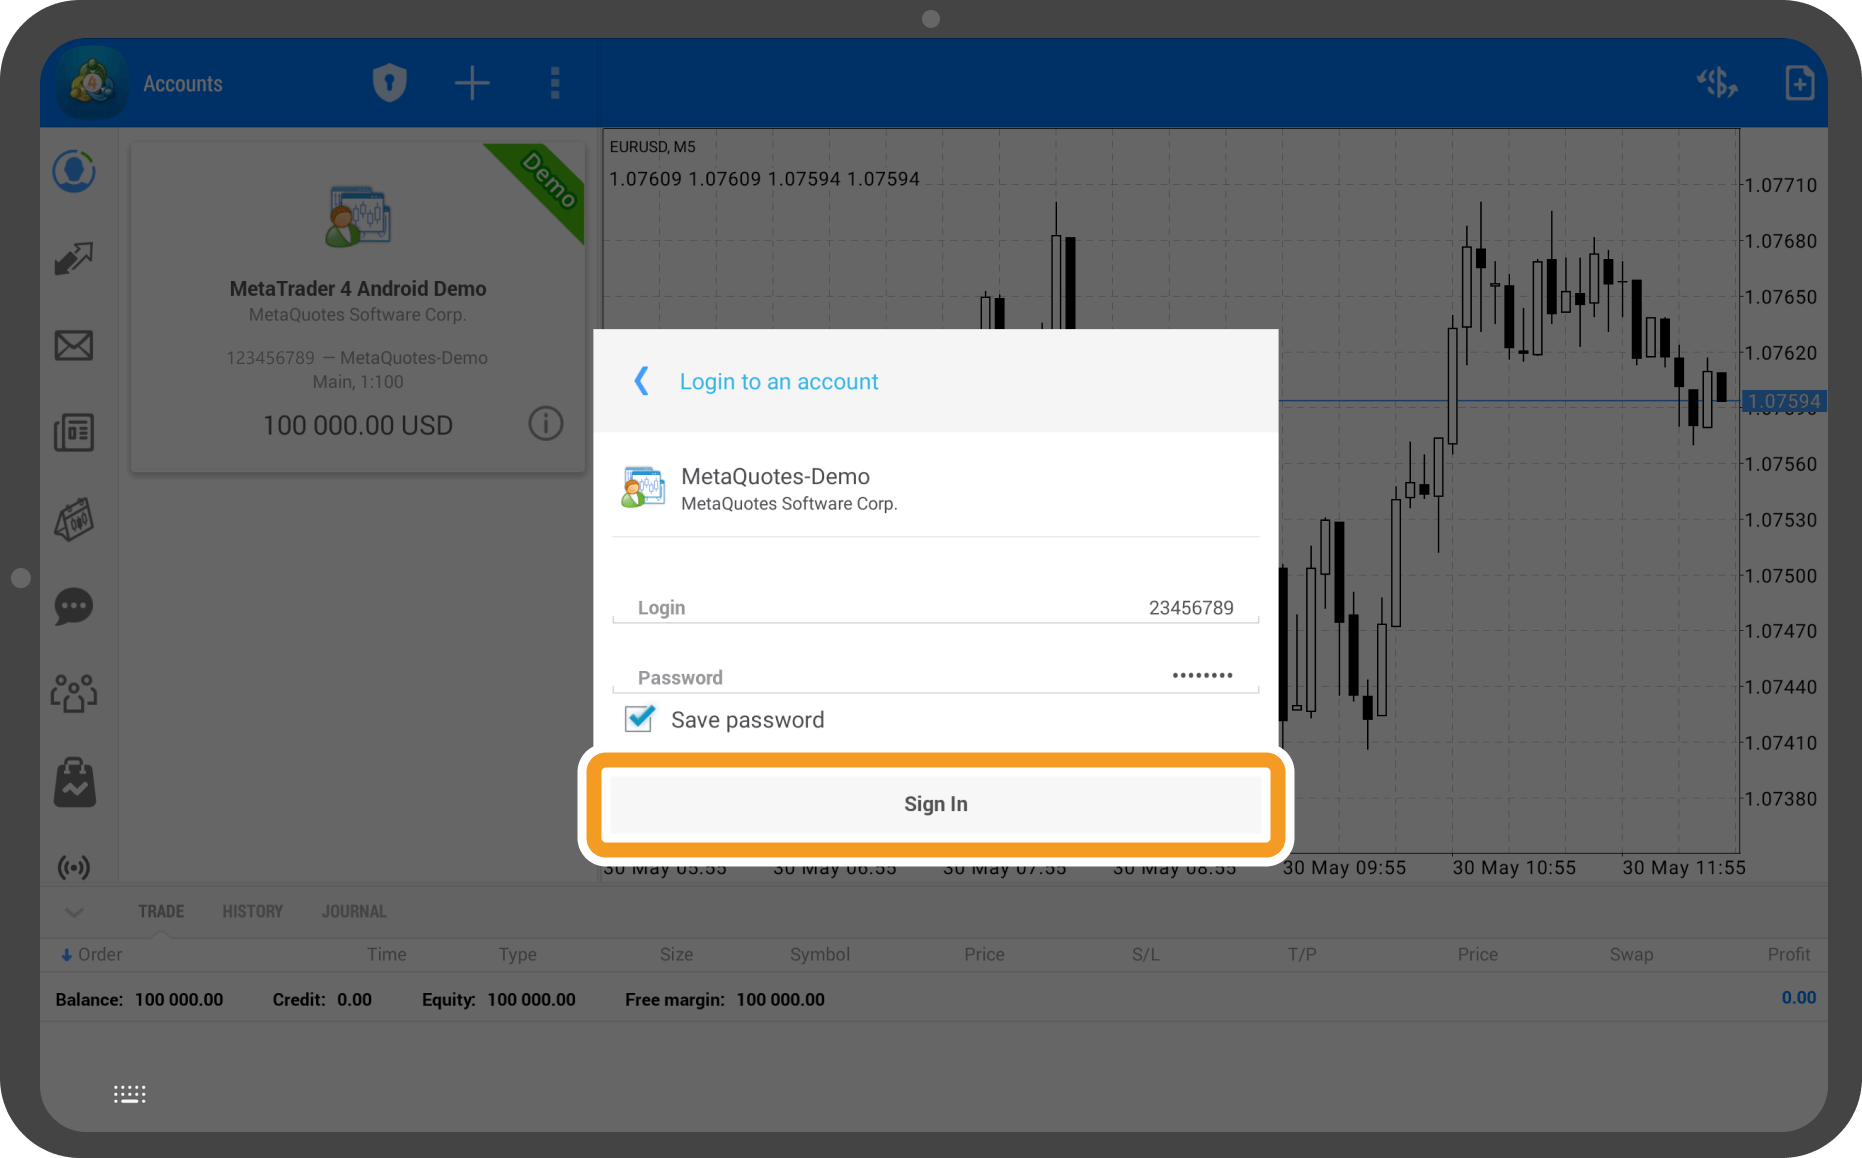Open the News sidebar icon
The image size is (1862, 1158).
(74, 433)
